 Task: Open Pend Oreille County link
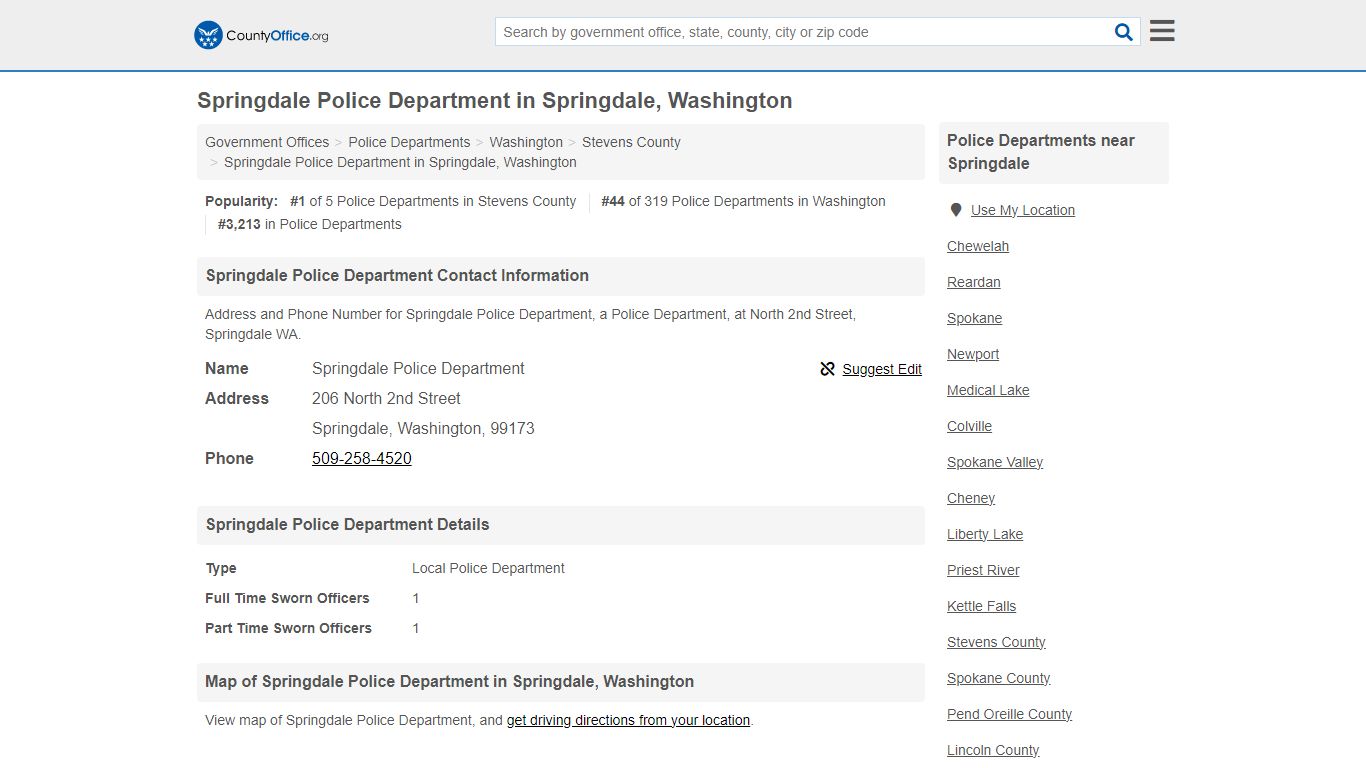point(1010,714)
